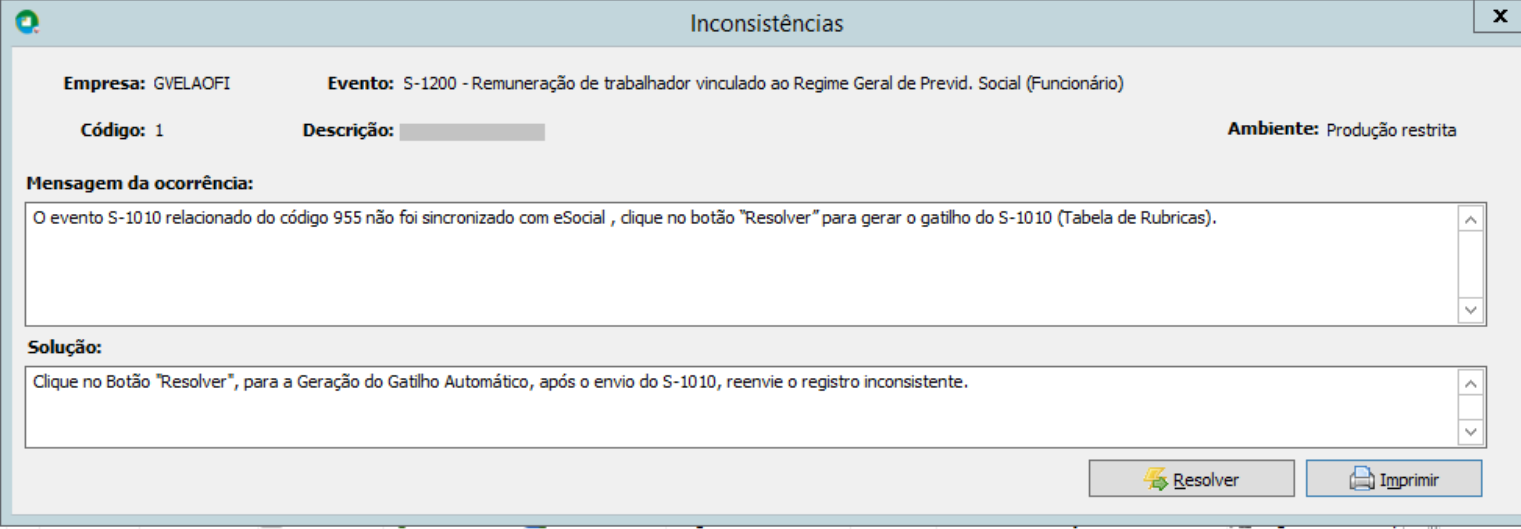Click the Mensagem da ocorrência label

140,184
